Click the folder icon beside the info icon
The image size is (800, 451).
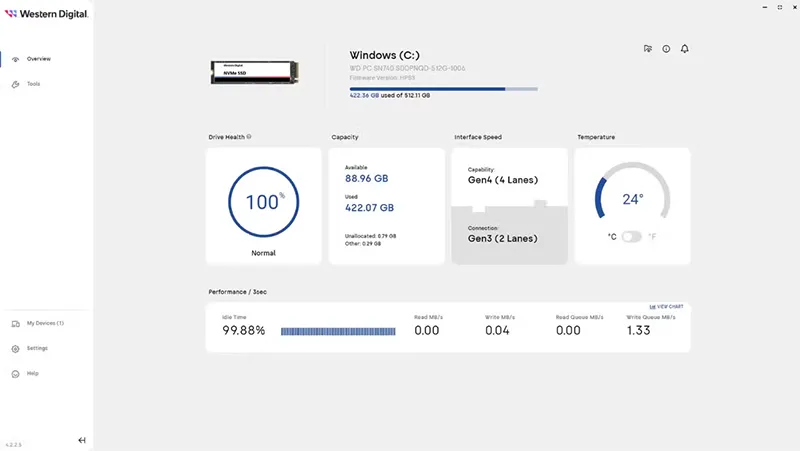(x=648, y=48)
